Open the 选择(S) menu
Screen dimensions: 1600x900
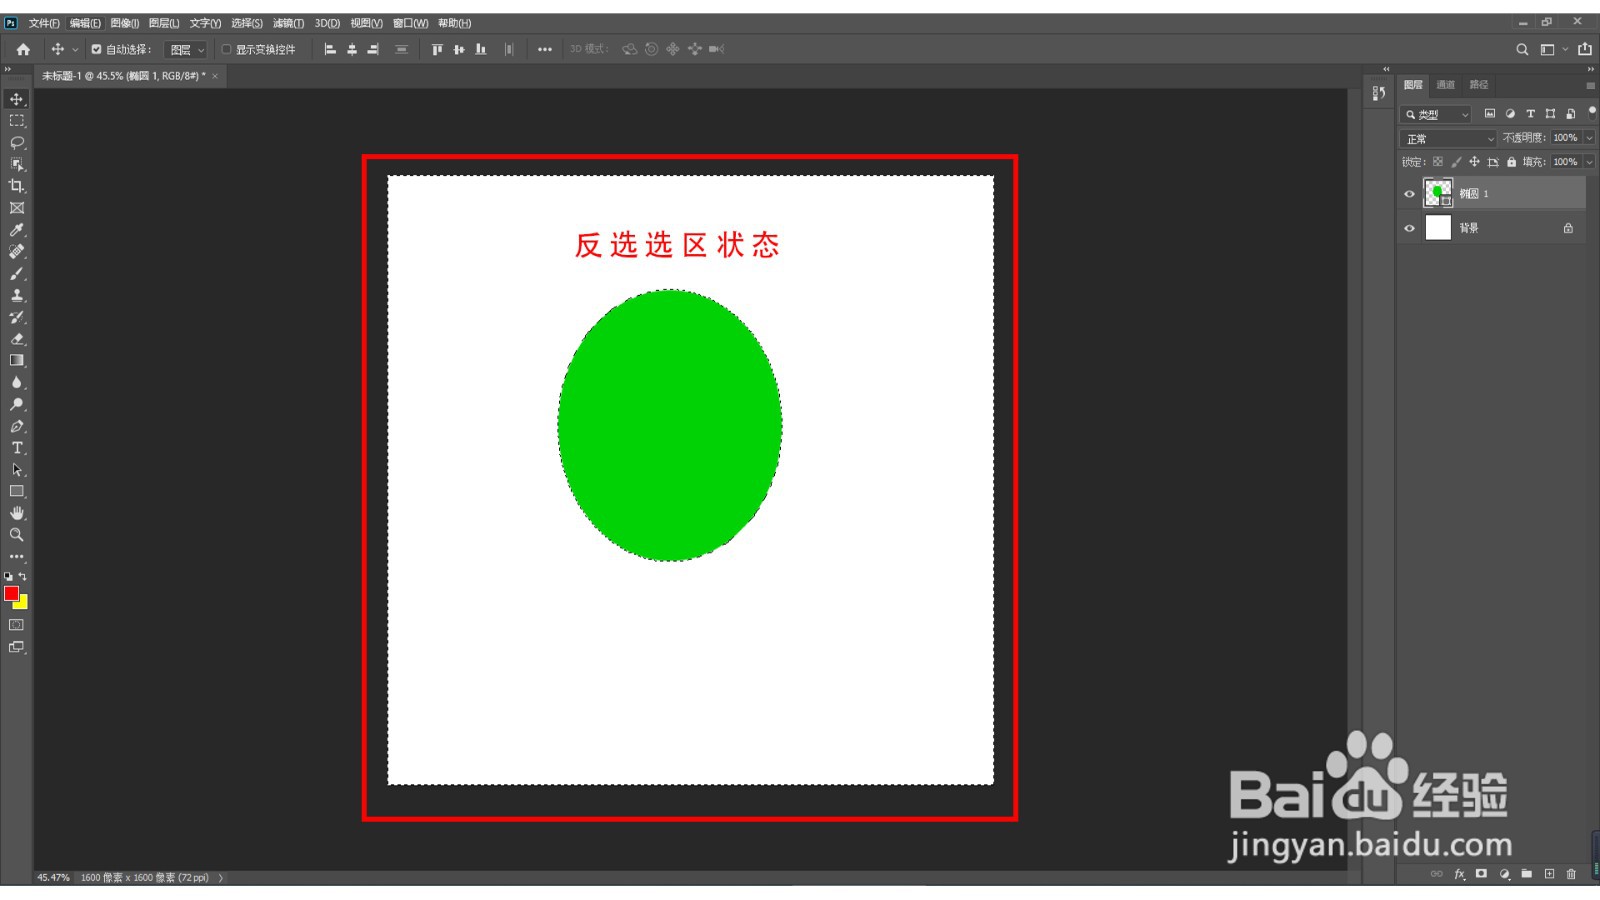246,22
